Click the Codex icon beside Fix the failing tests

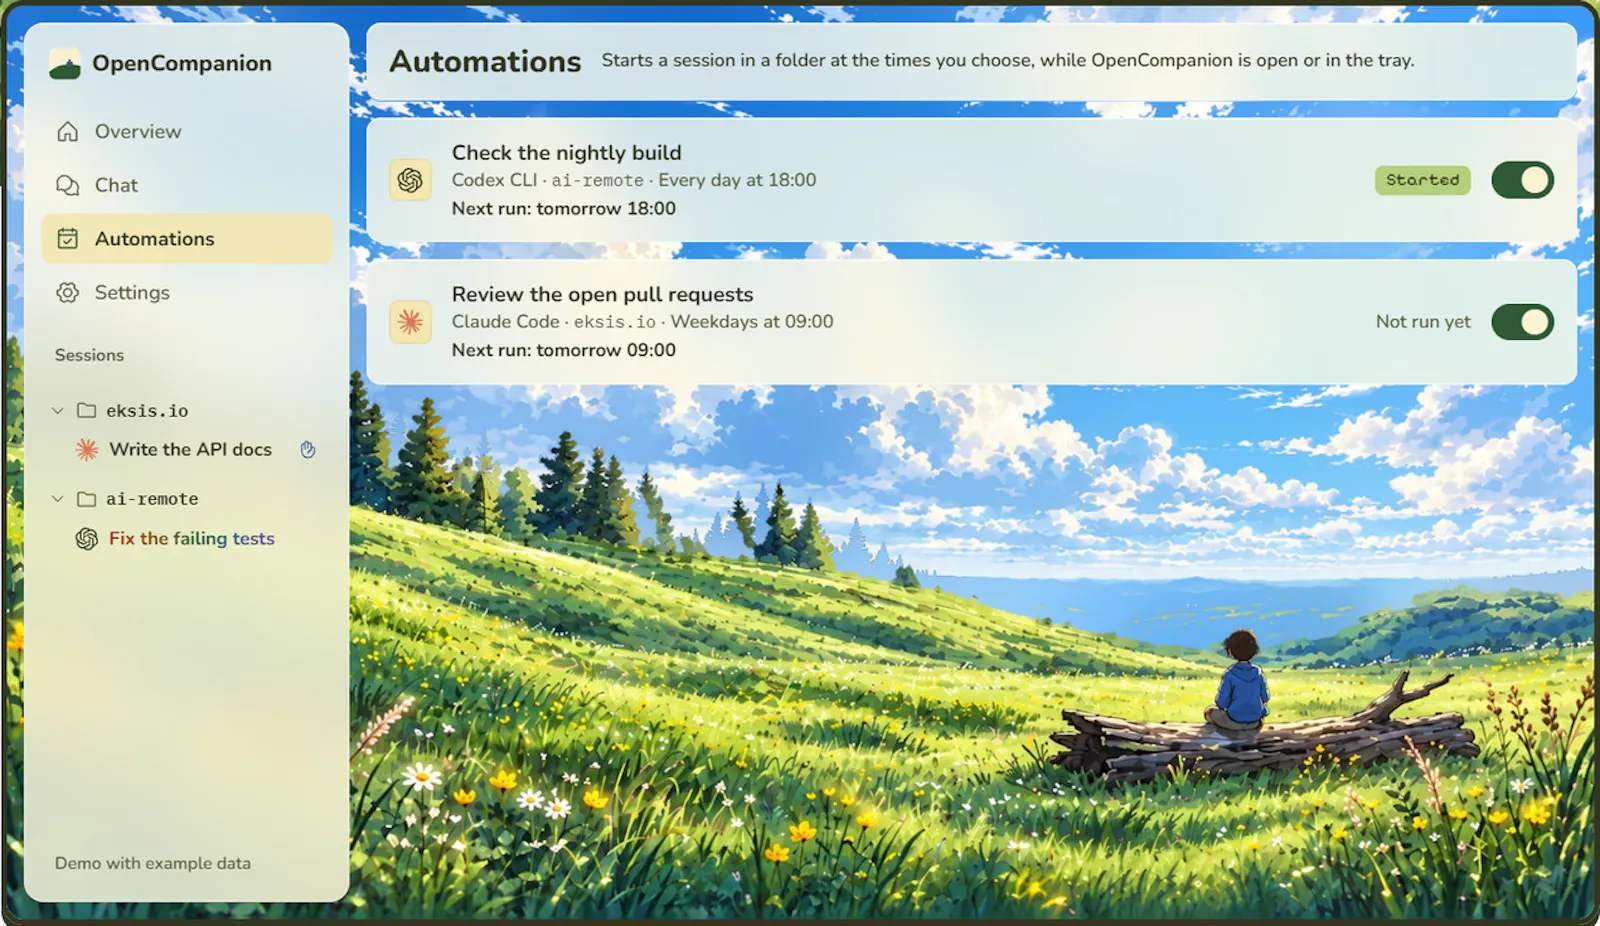[x=87, y=539]
